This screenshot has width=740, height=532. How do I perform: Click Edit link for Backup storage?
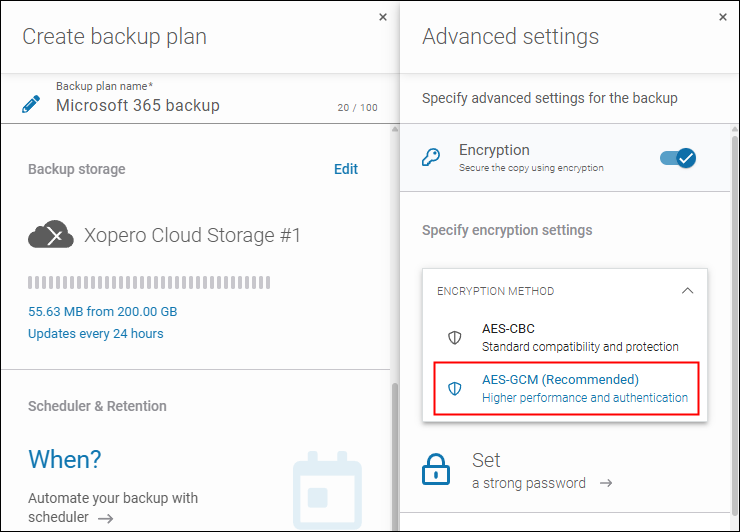tap(346, 169)
